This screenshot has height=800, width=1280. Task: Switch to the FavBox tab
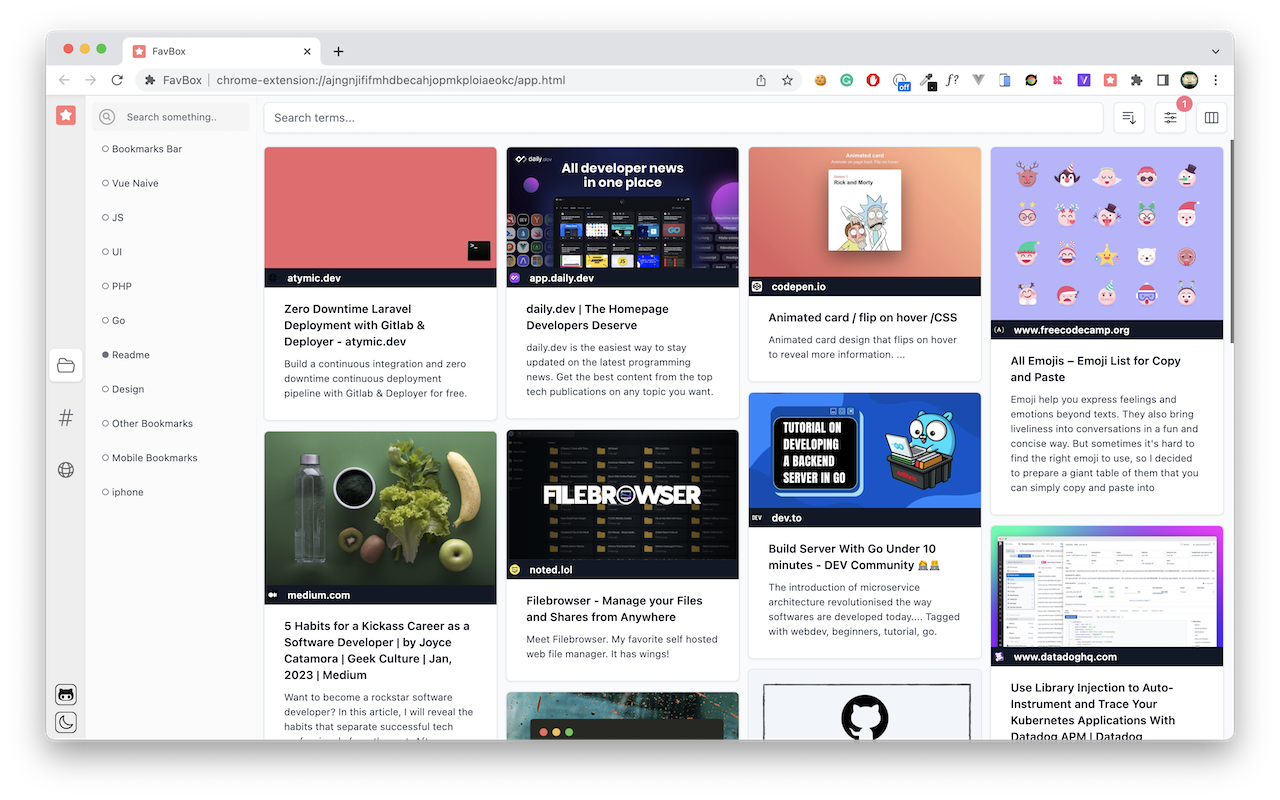[220, 51]
